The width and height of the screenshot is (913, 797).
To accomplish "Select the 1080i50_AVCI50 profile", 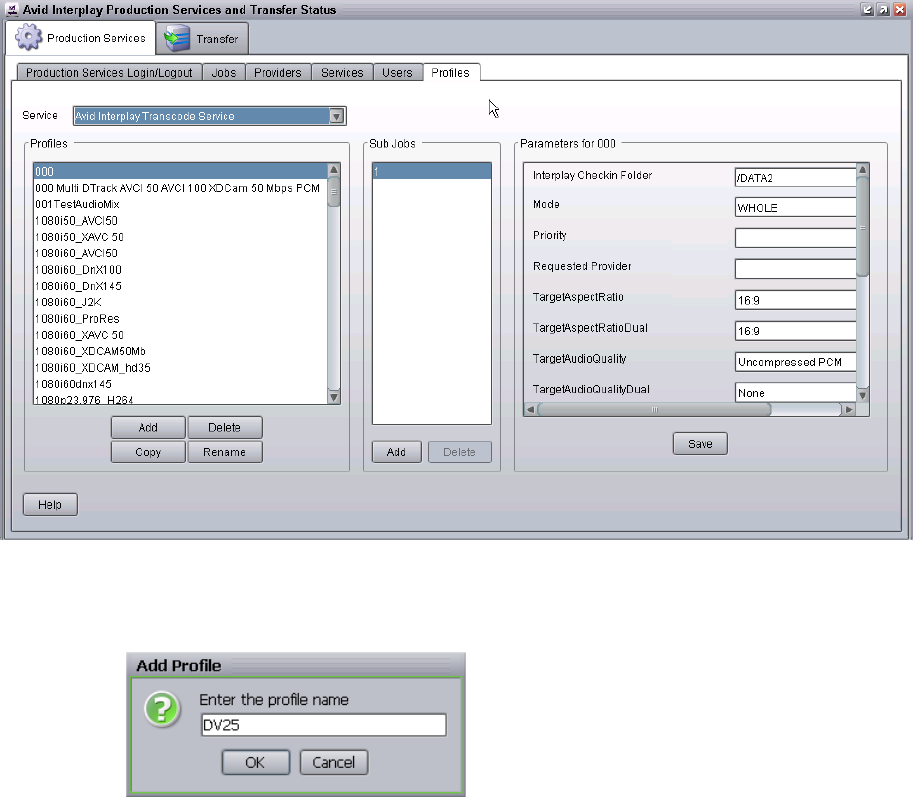I will (181, 221).
